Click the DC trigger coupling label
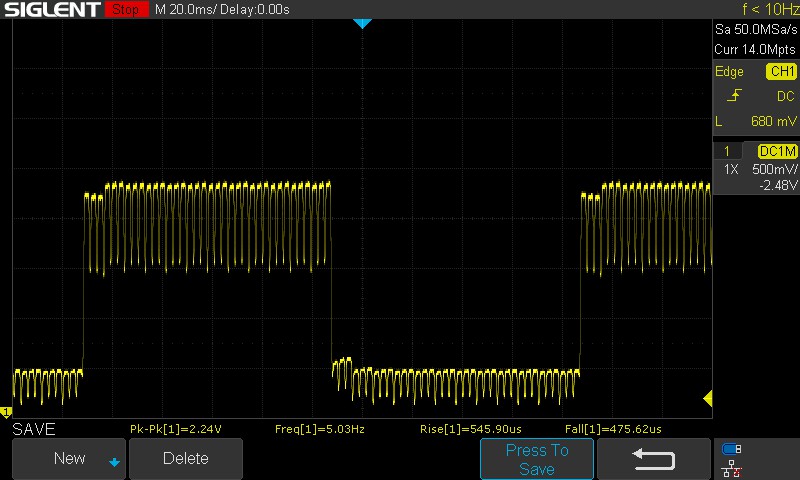The width and height of the screenshot is (800, 480). tap(786, 96)
